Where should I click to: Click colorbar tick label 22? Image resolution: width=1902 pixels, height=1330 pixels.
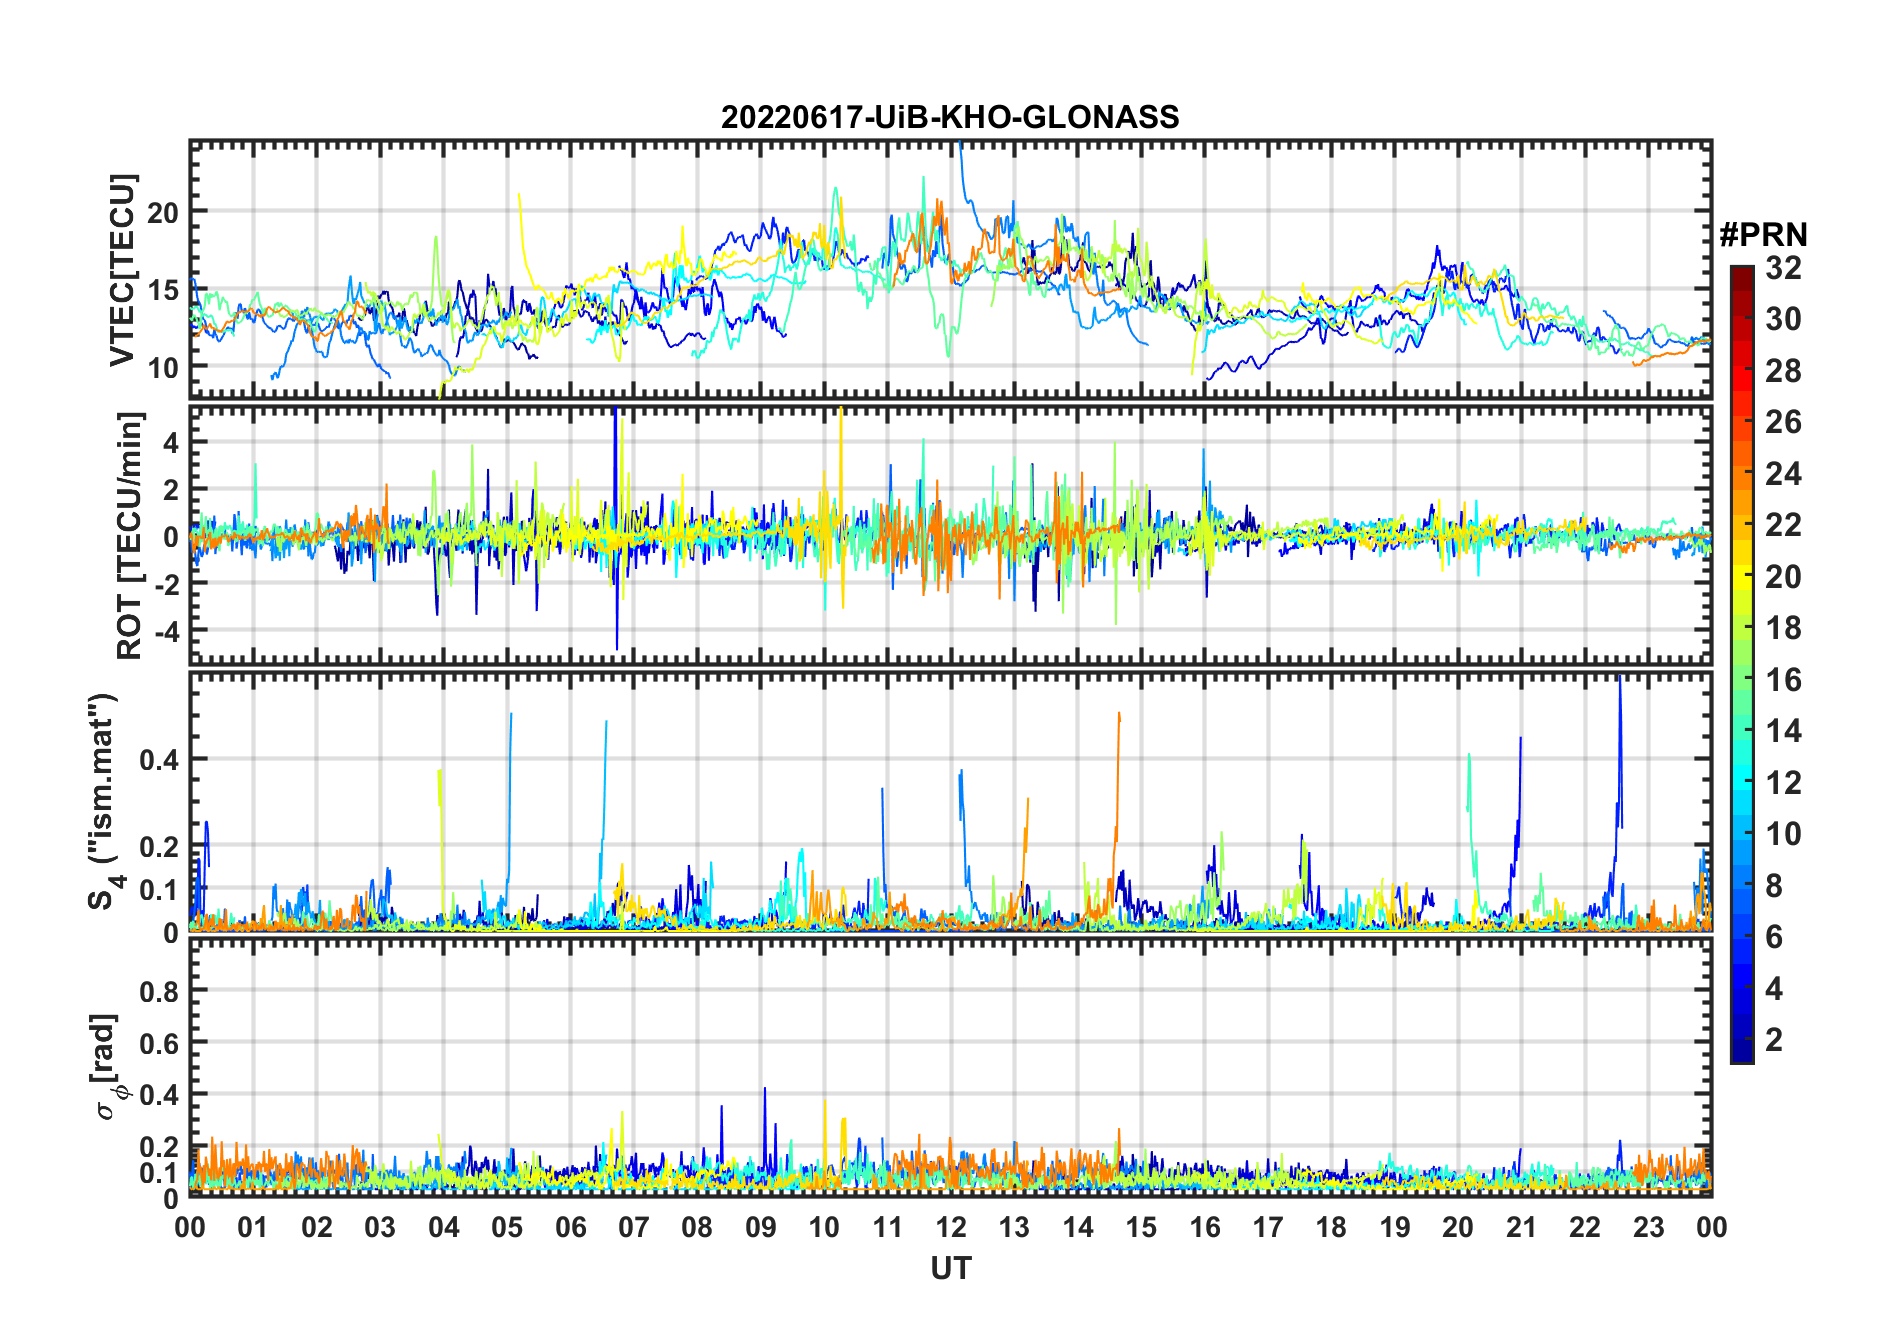click(1783, 524)
